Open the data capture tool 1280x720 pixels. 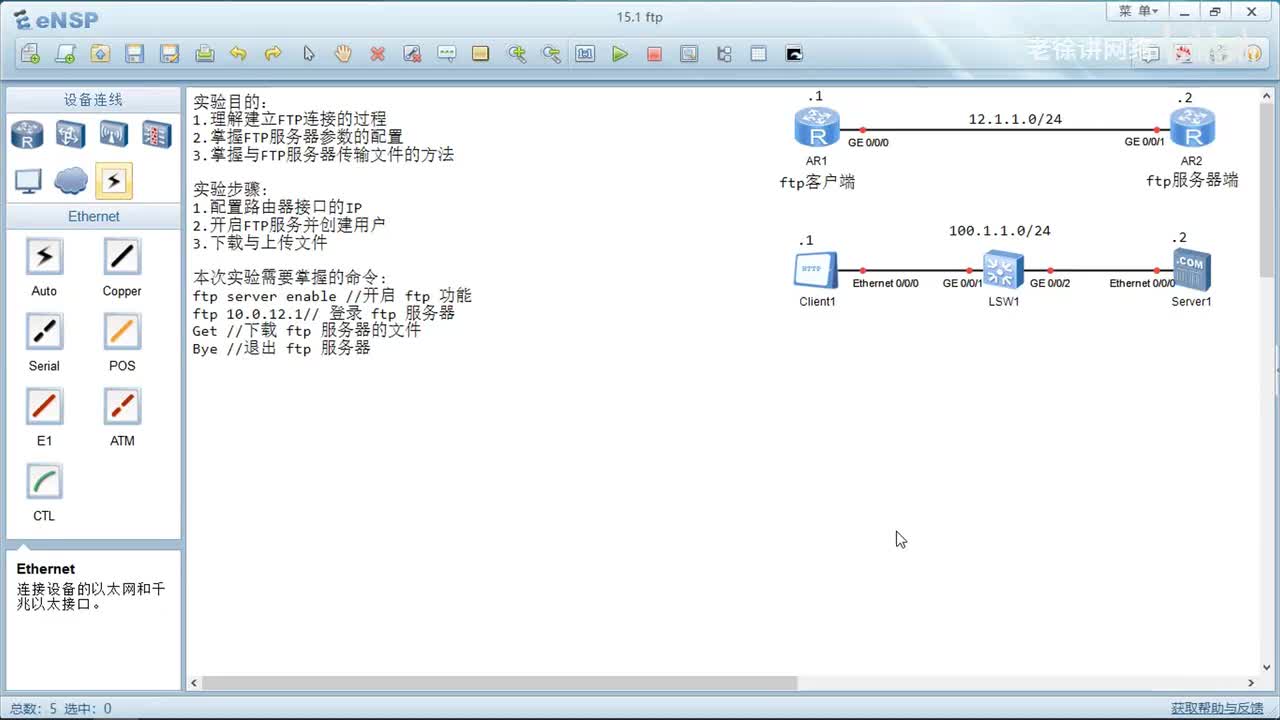pyautogui.click(x=689, y=54)
